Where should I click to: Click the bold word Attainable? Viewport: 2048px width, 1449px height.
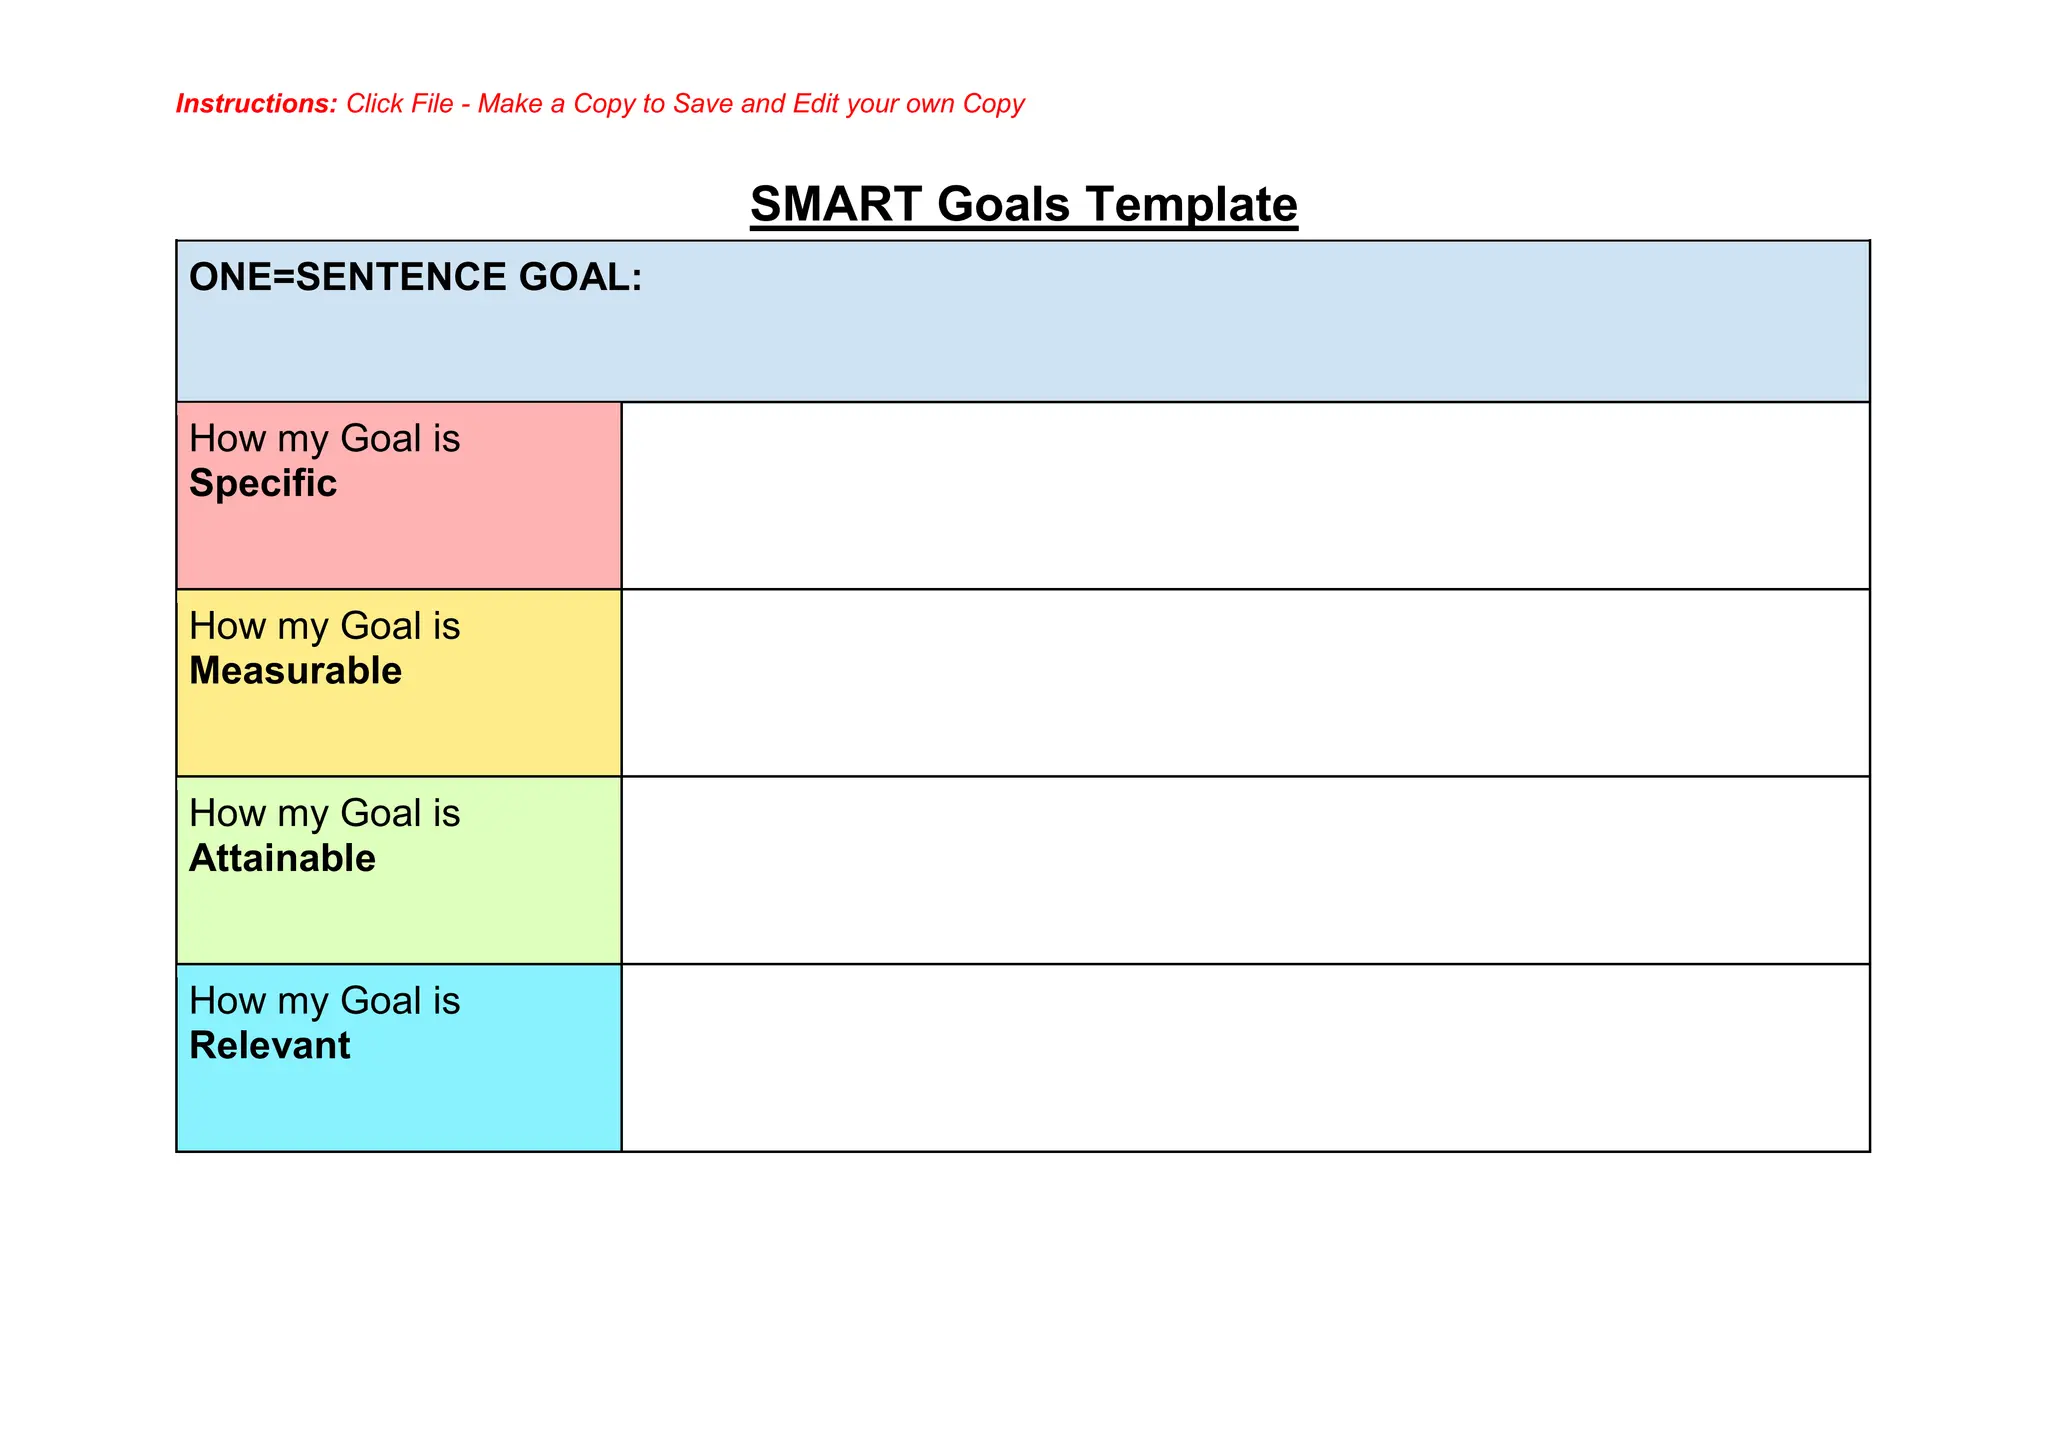point(282,859)
